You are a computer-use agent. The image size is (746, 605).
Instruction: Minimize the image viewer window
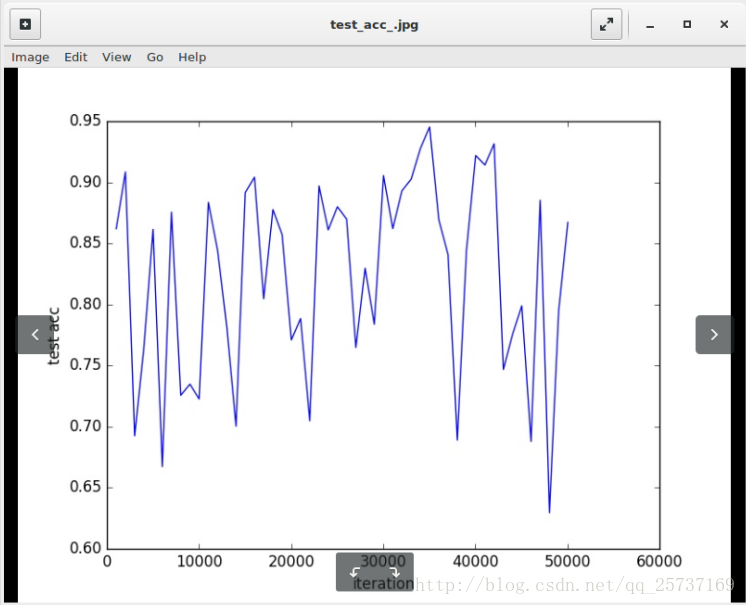(650, 24)
